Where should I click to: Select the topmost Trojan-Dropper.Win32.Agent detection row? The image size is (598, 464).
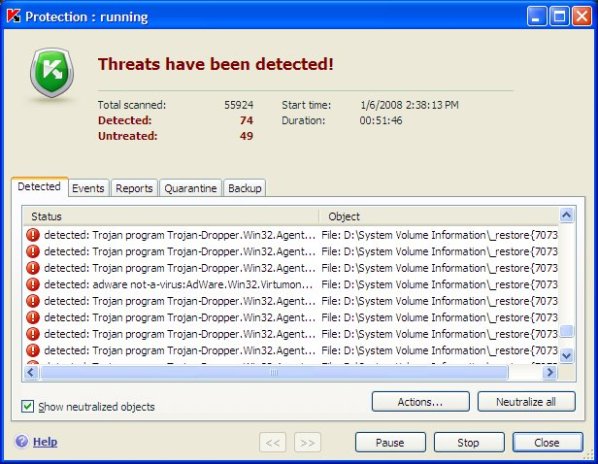pyautogui.click(x=291, y=235)
